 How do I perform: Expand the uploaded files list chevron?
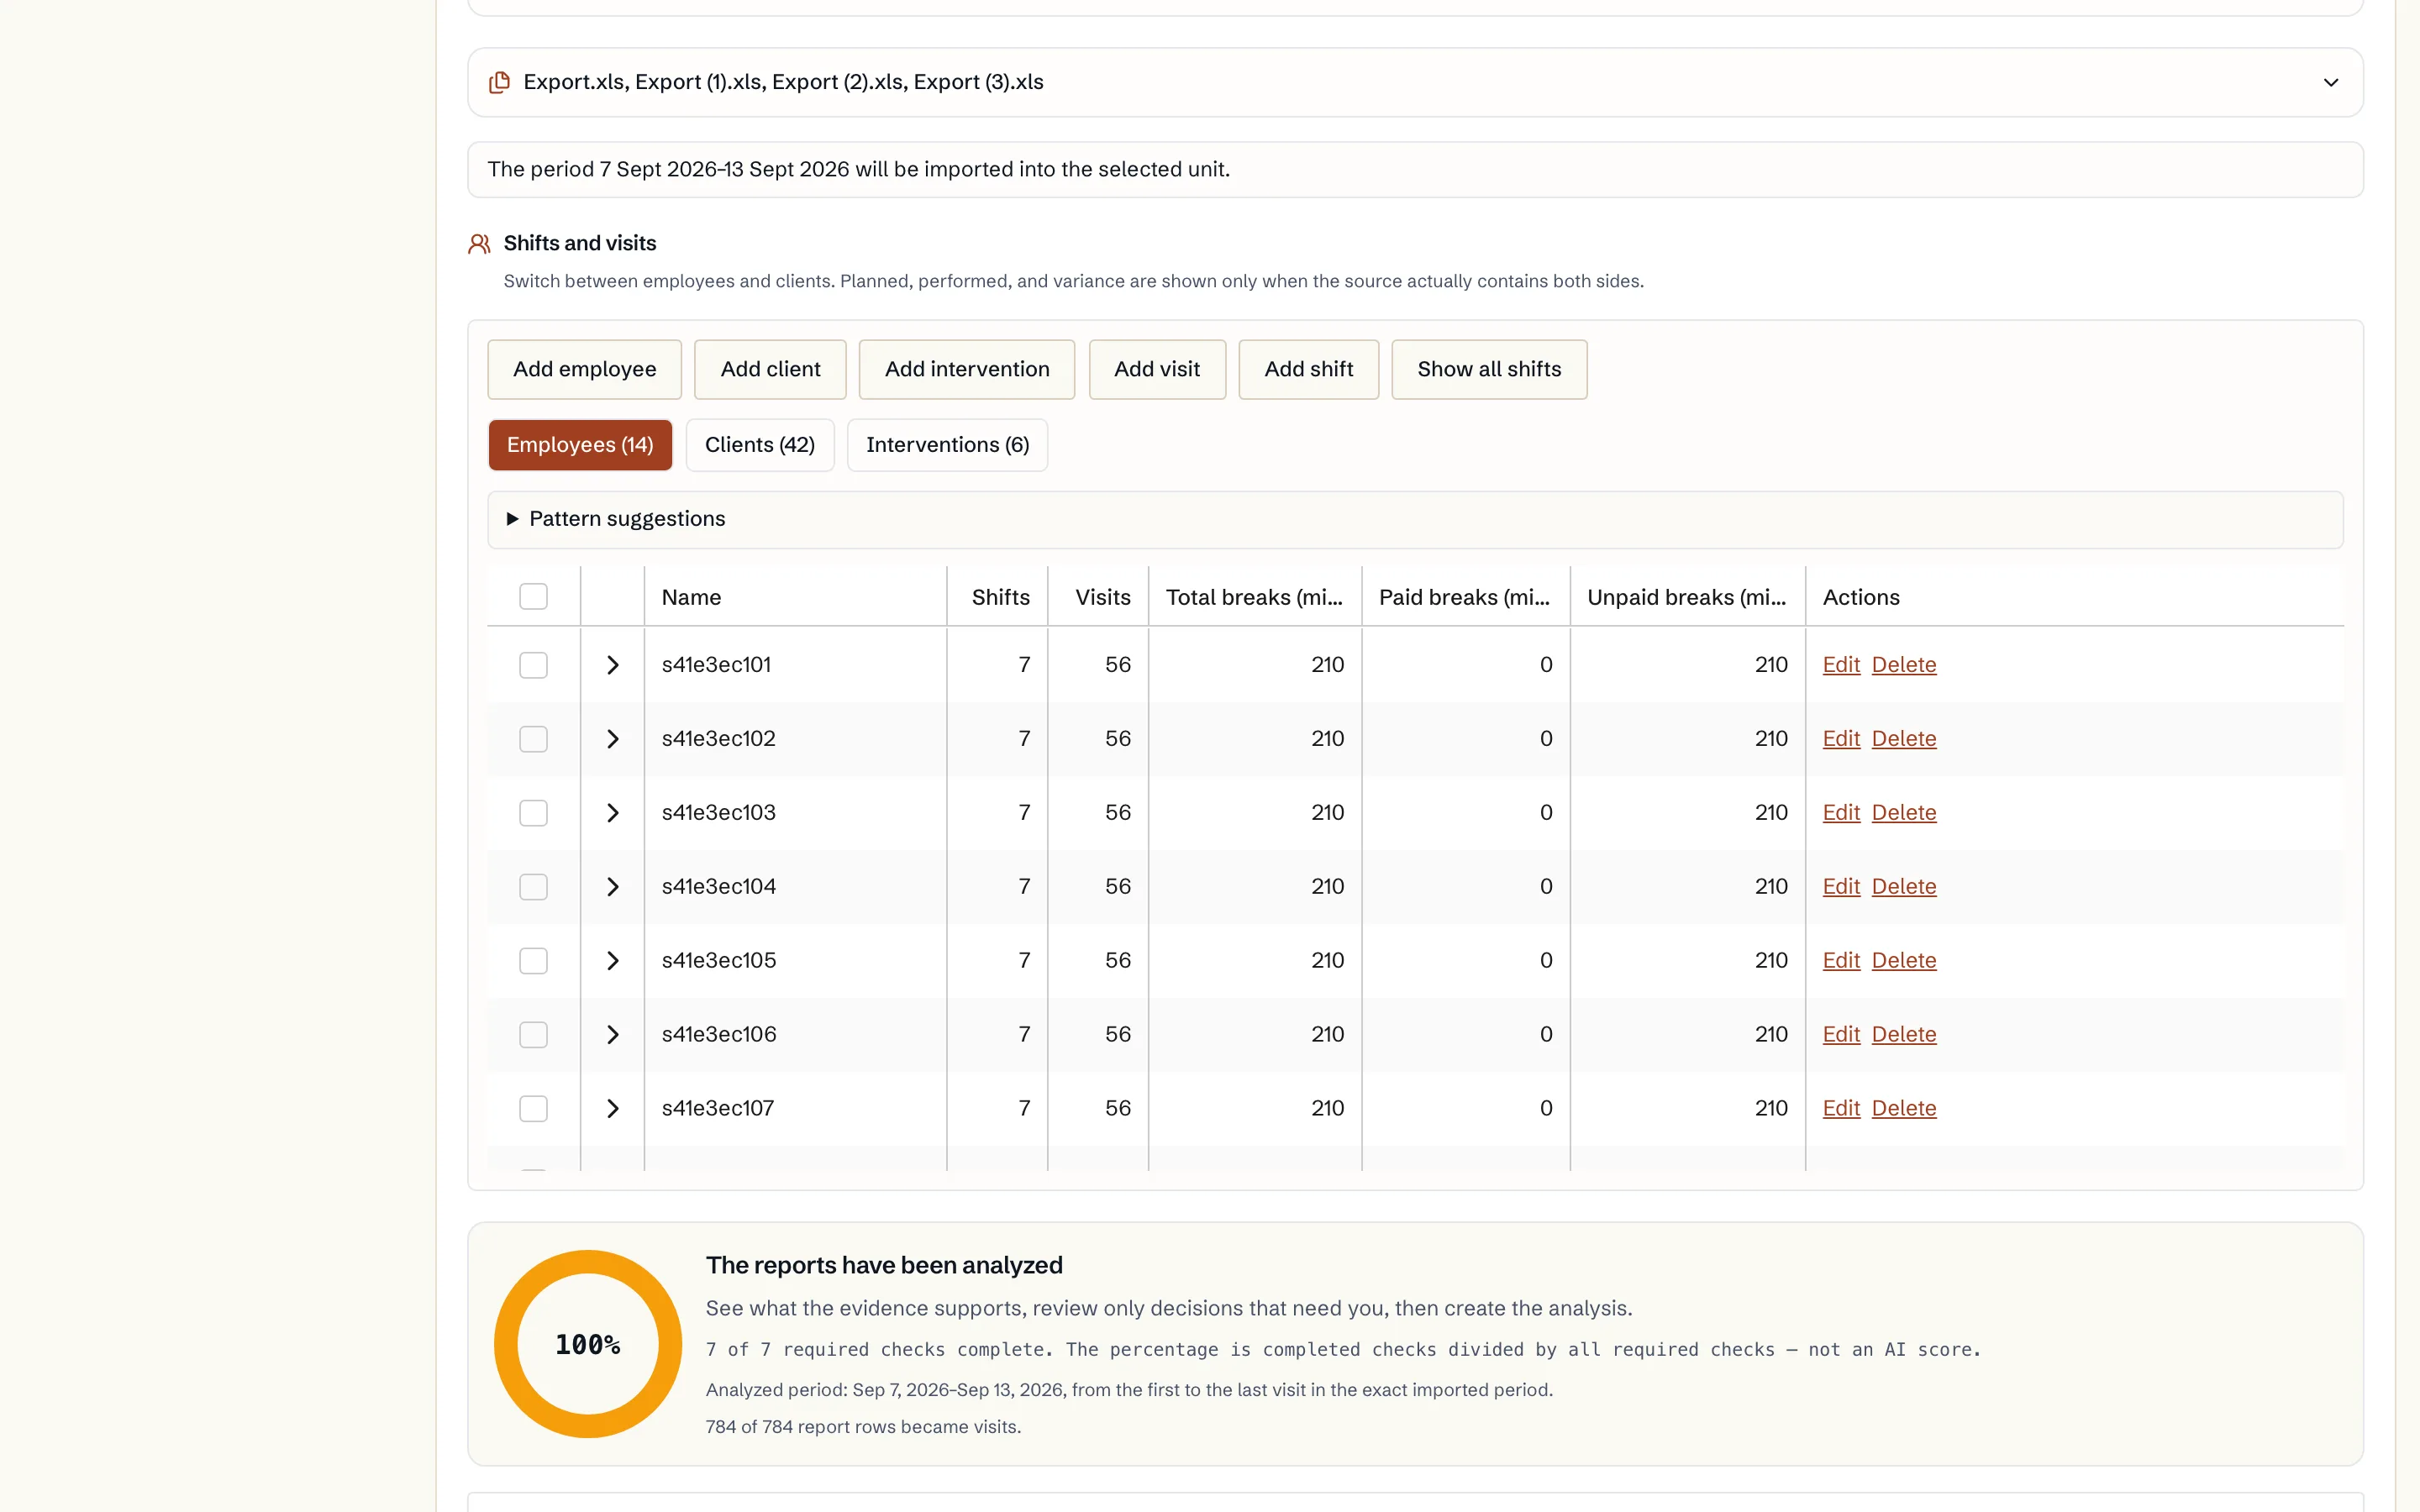(x=2330, y=82)
